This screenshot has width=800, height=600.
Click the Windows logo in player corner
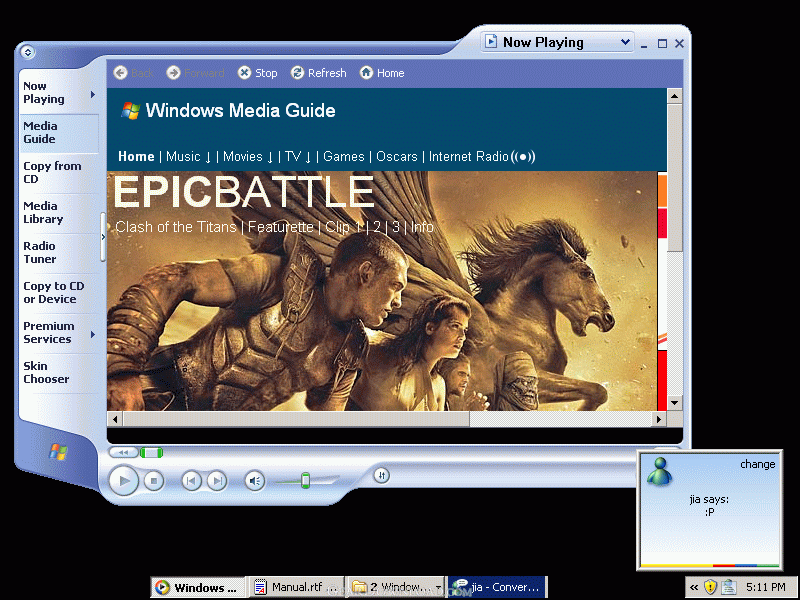(x=58, y=452)
